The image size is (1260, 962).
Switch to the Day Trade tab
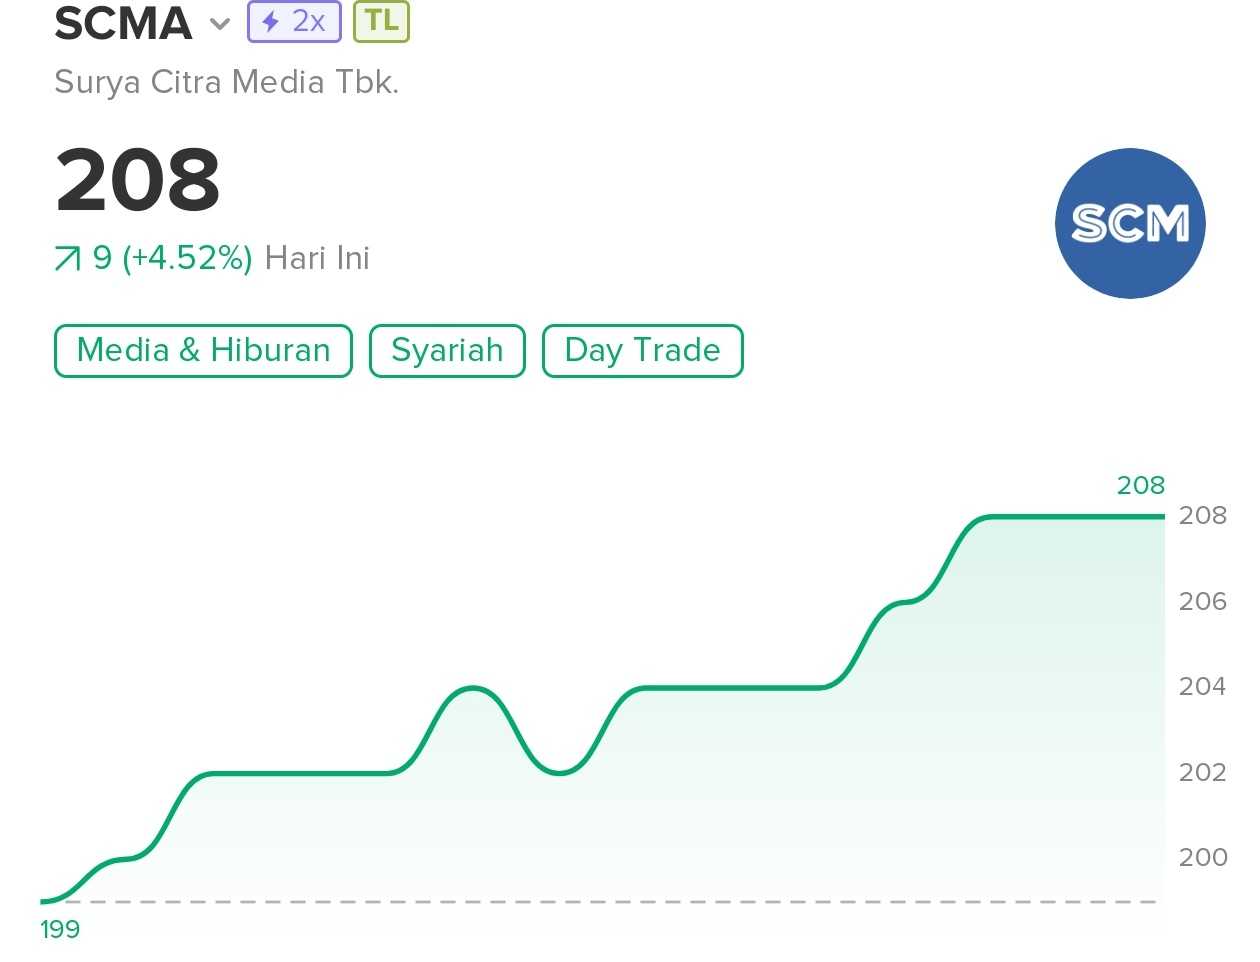point(642,350)
